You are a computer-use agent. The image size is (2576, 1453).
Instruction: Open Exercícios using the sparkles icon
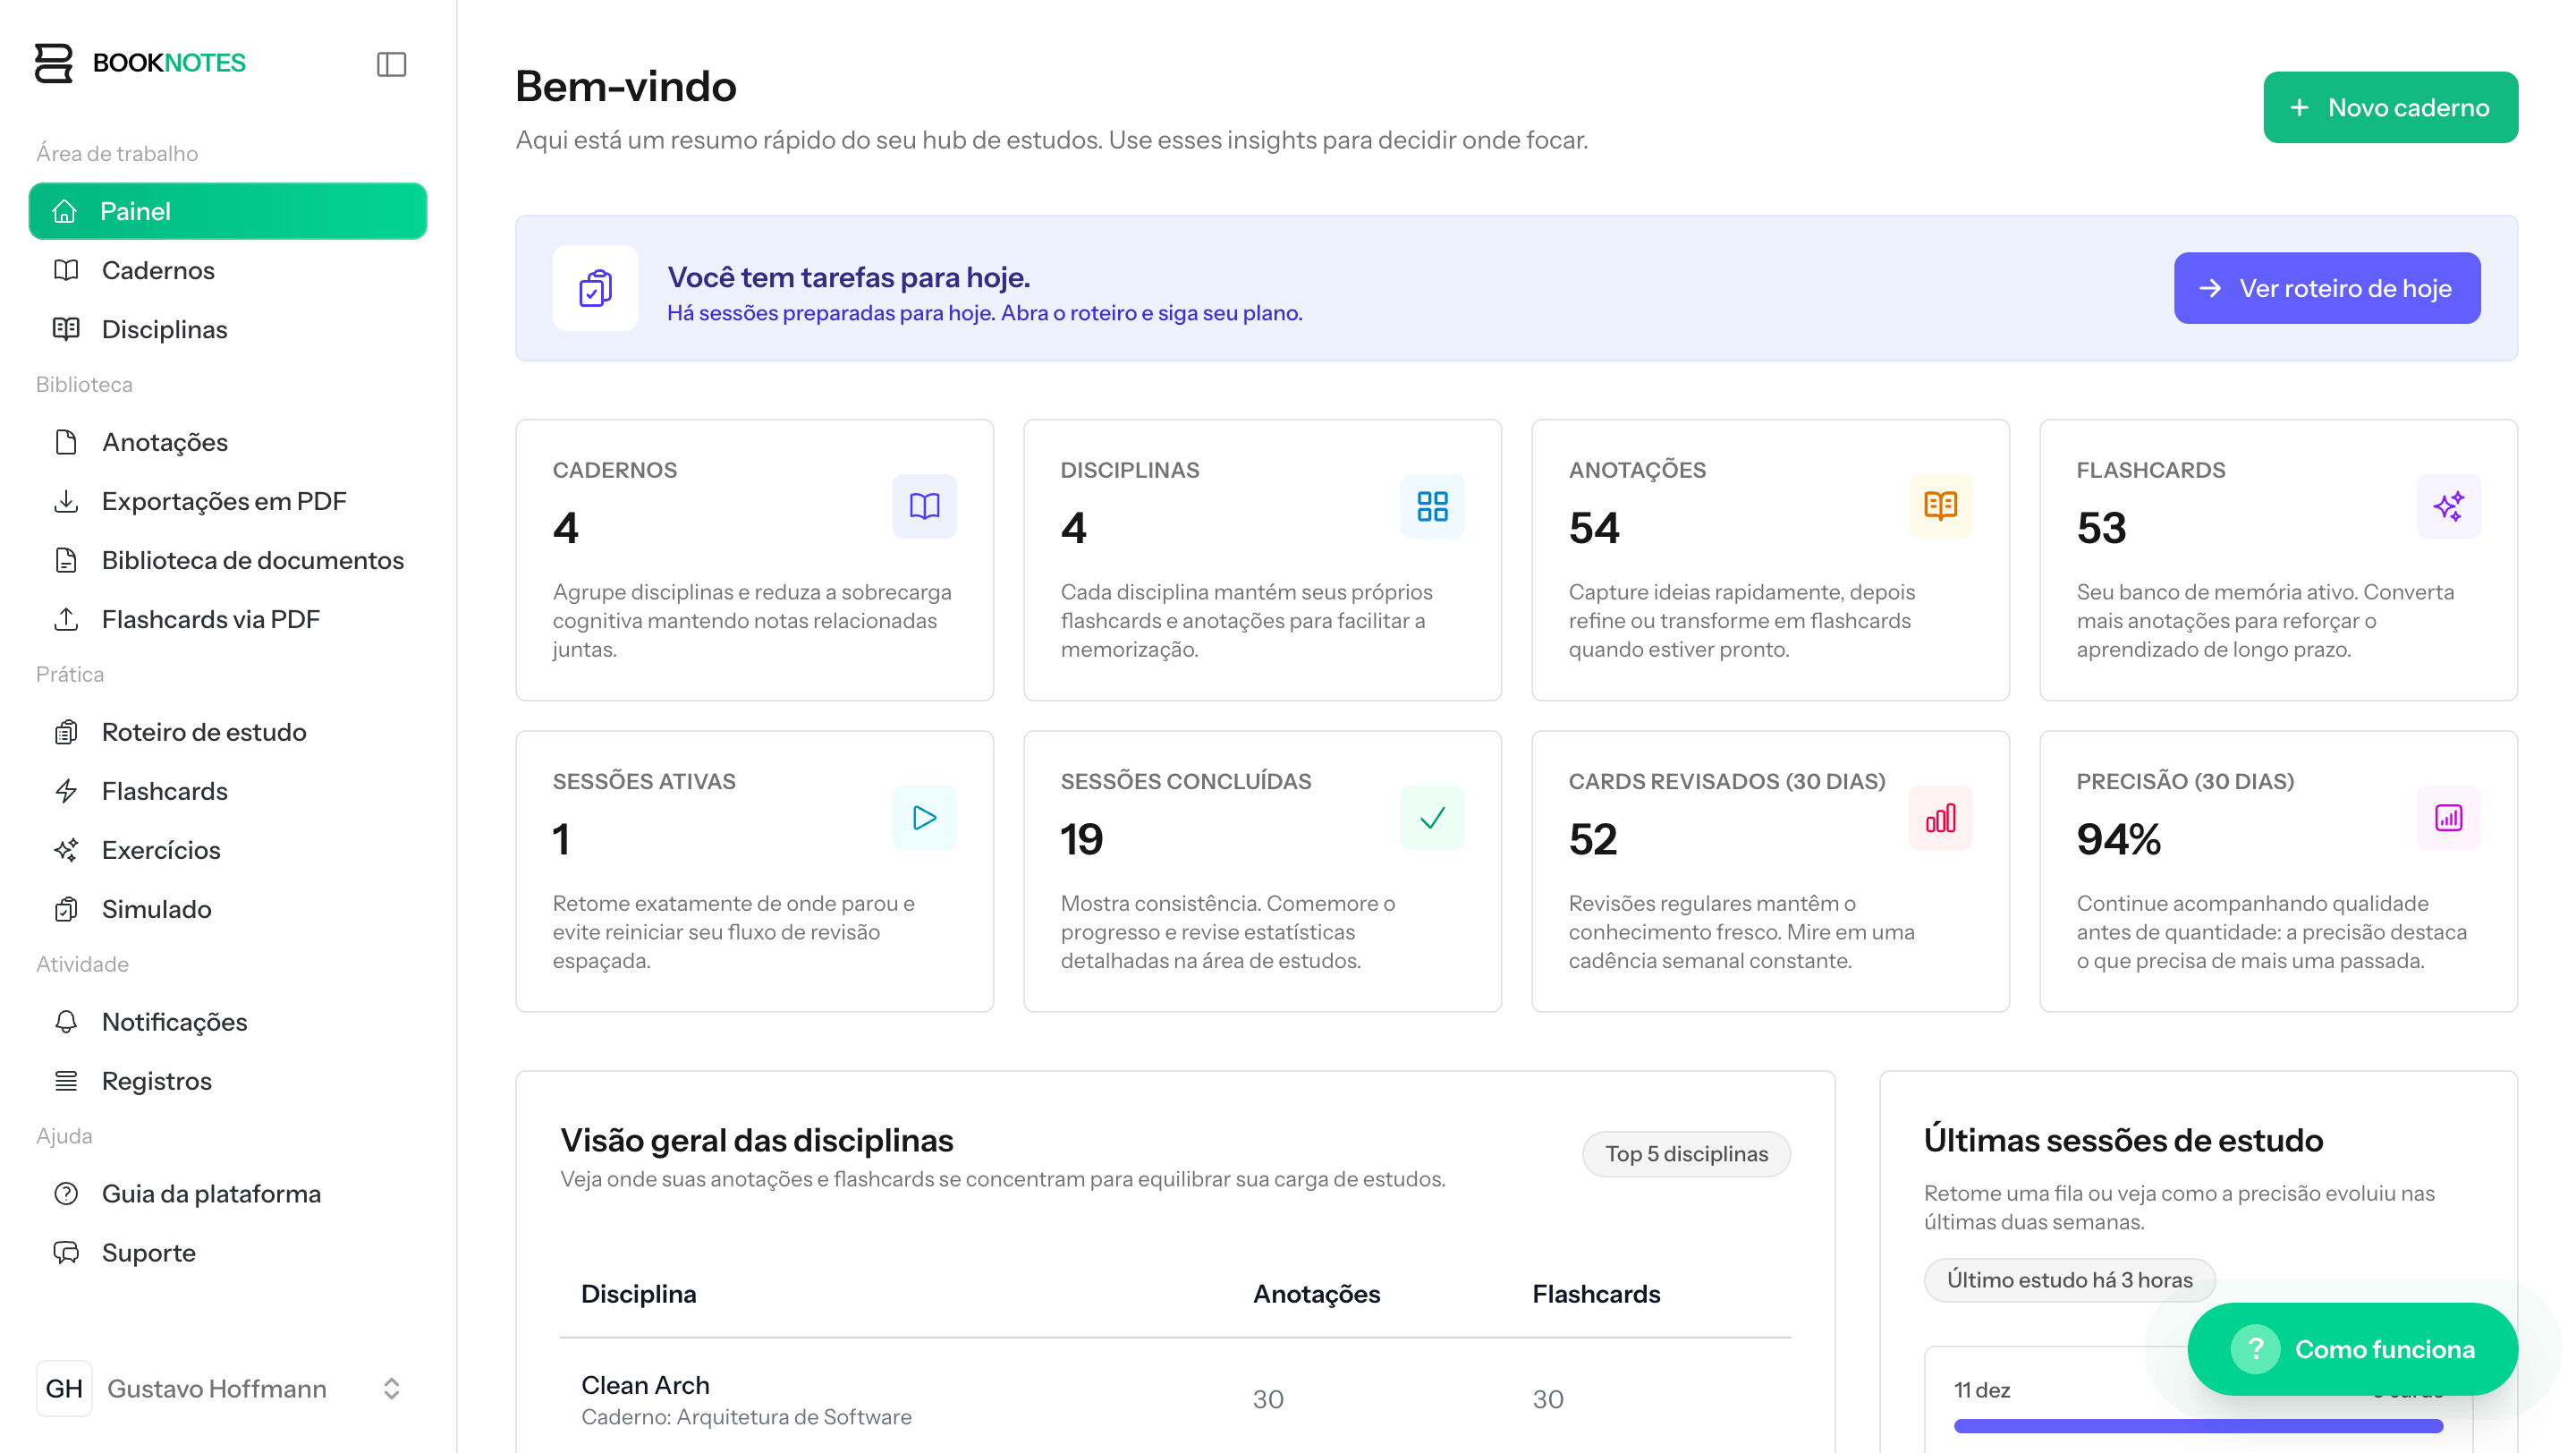pos(66,850)
